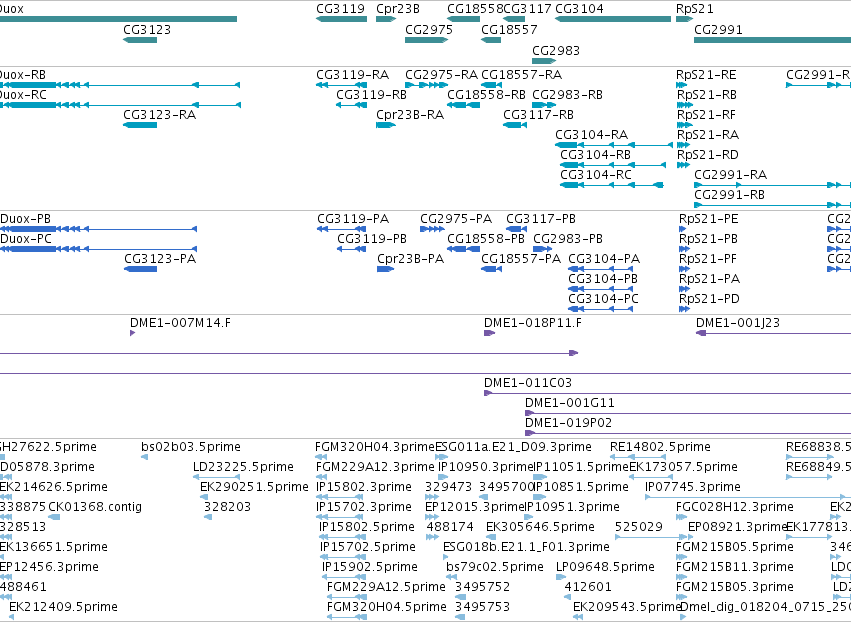
Task: Select the RpS21 gene label
Action: point(695,9)
